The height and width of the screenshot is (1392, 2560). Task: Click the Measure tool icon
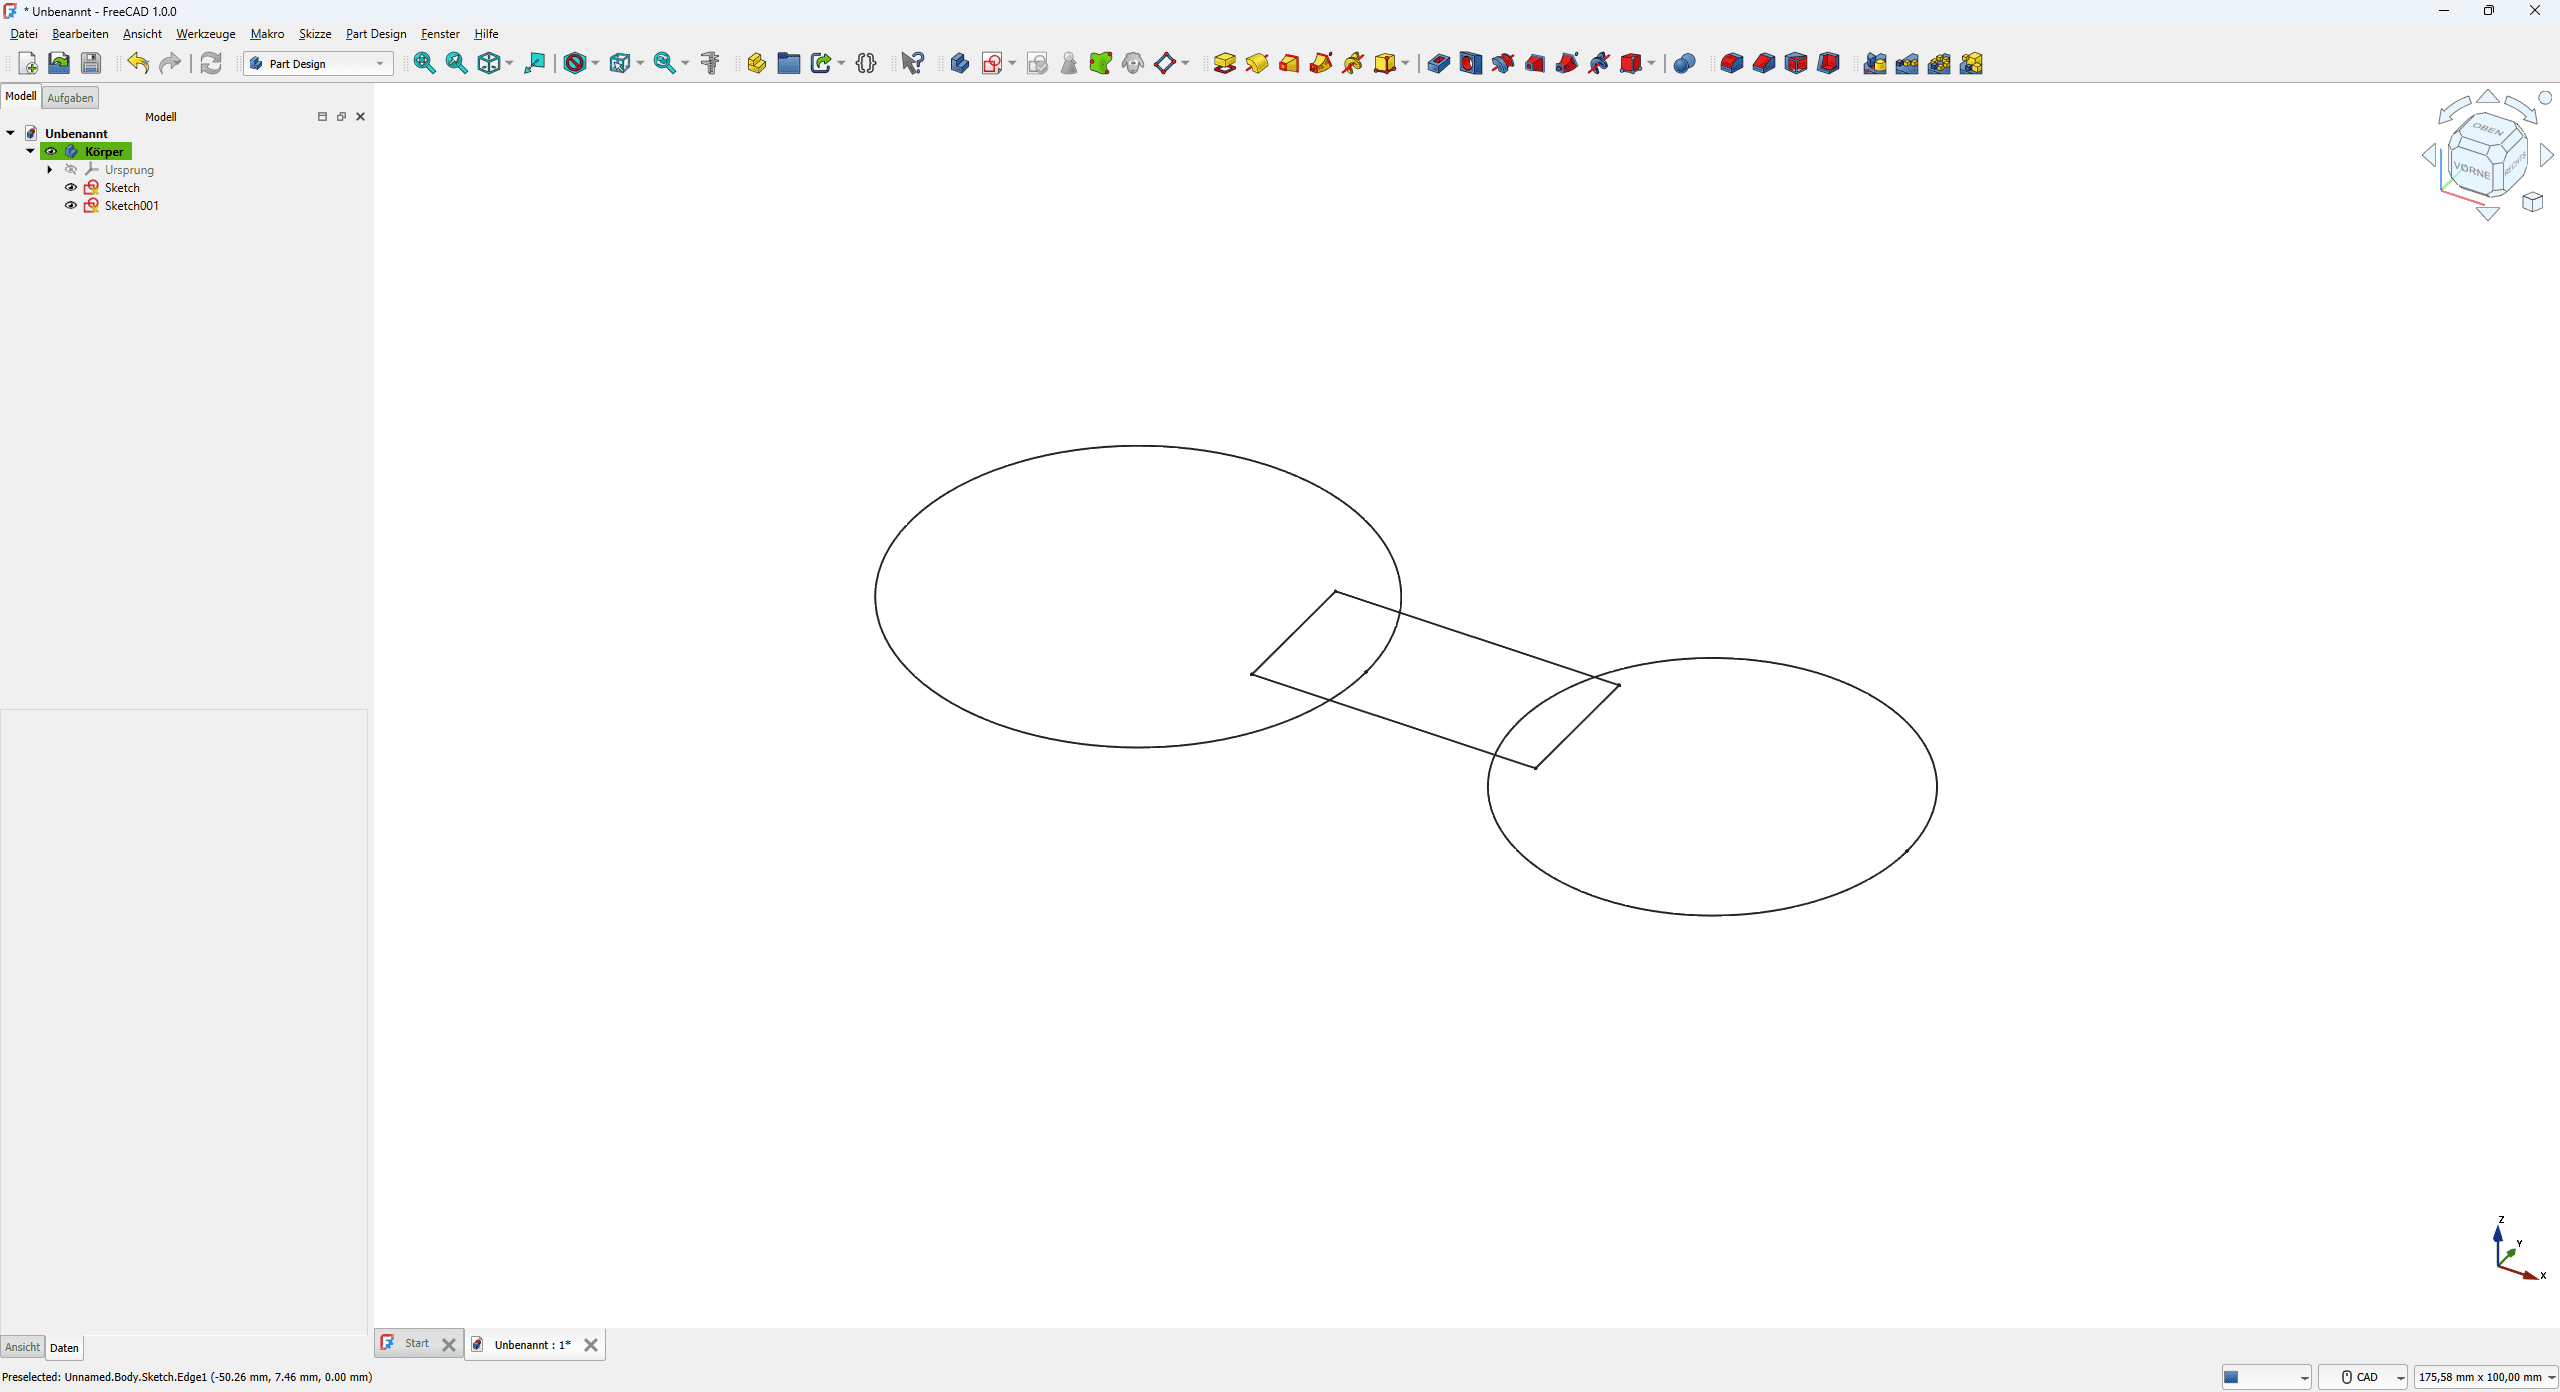[710, 64]
